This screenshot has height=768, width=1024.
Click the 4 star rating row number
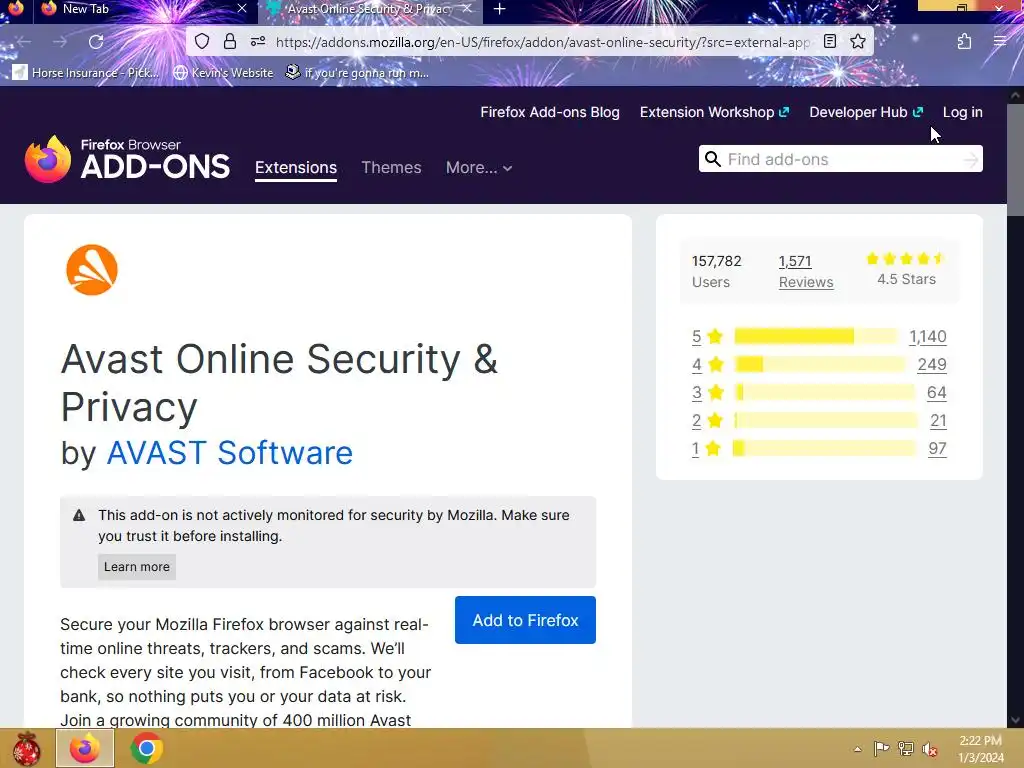click(697, 364)
